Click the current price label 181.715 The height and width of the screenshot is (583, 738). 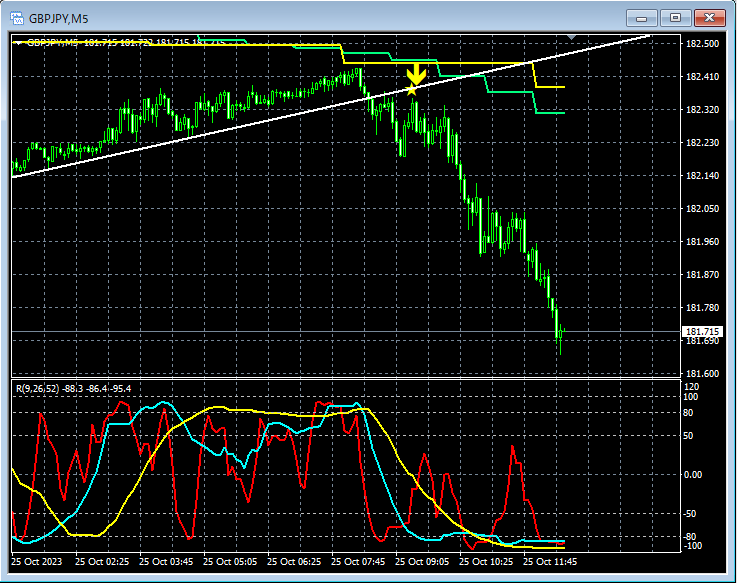702,332
